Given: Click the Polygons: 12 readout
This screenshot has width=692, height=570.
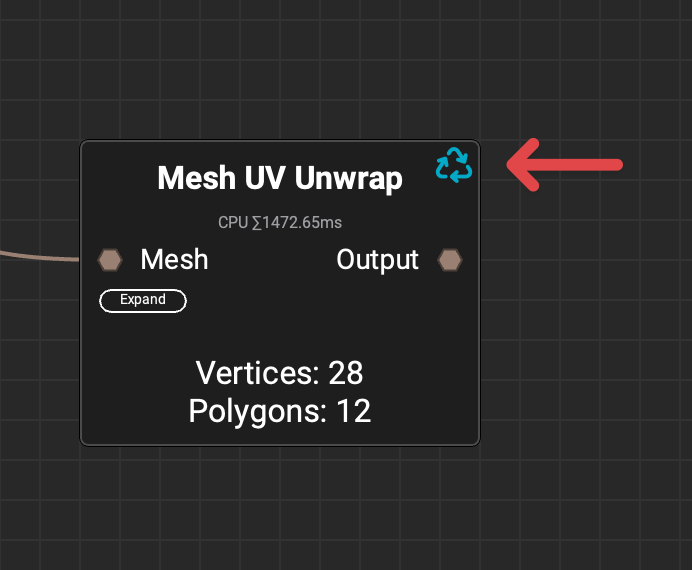Looking at the screenshot, I should click(279, 410).
